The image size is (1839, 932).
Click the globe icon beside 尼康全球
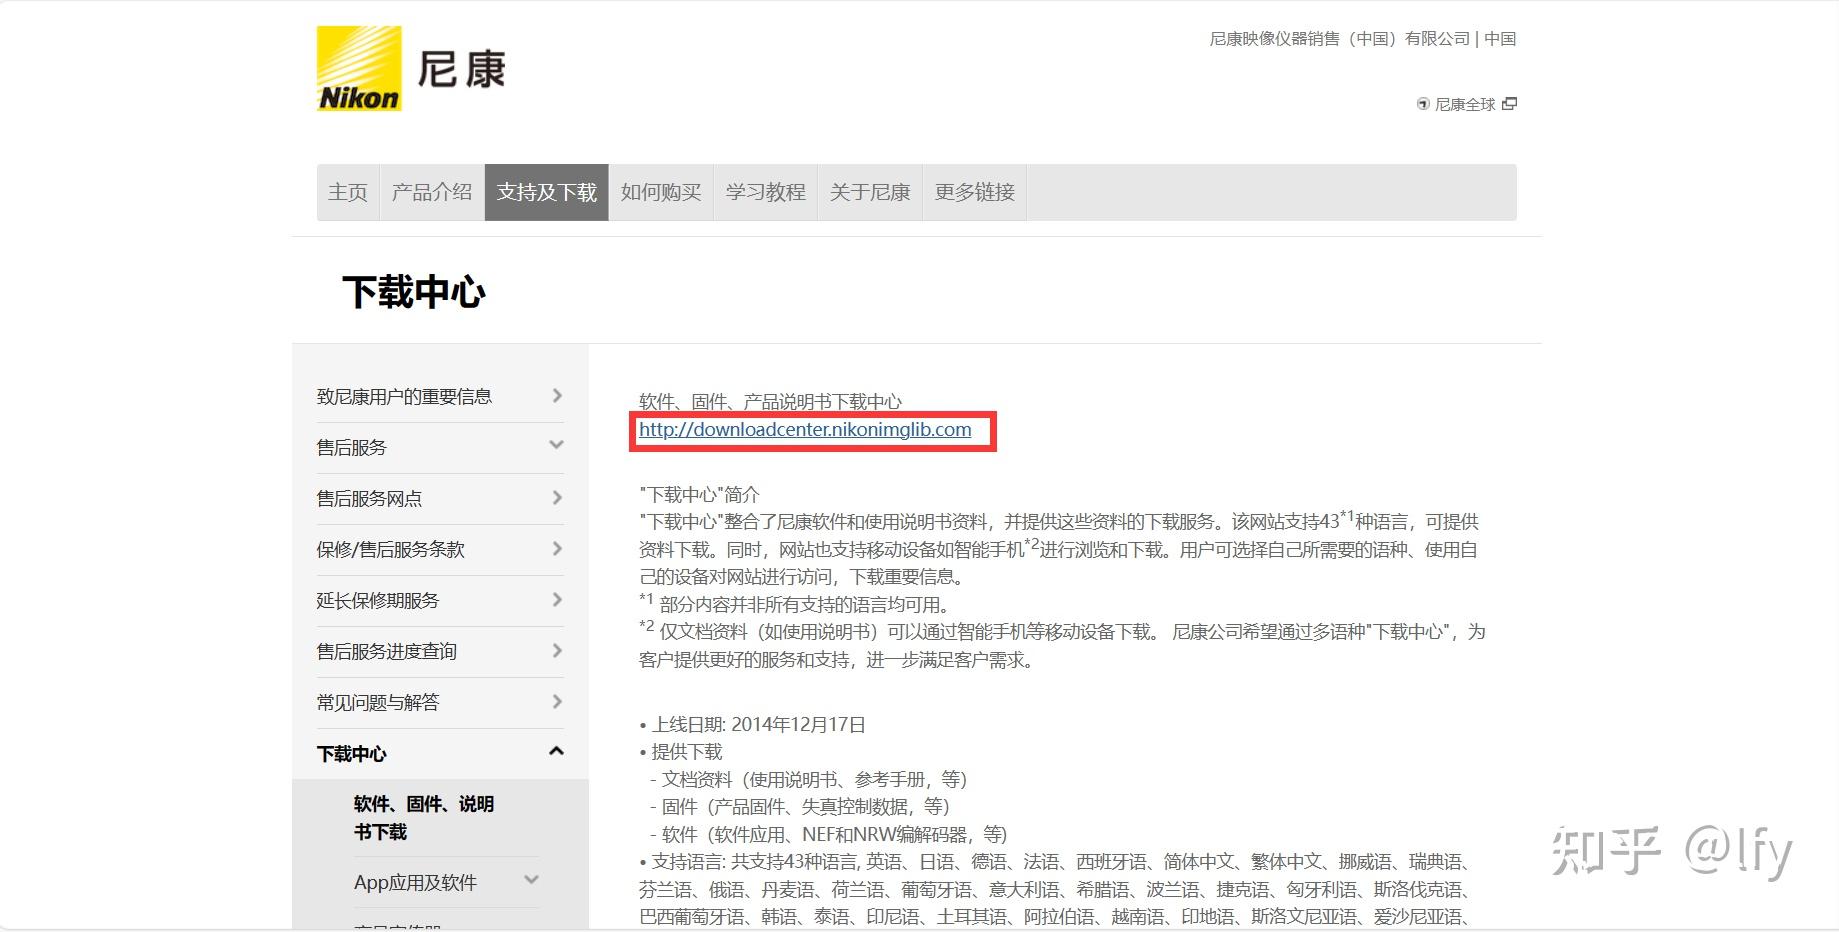pos(1422,103)
